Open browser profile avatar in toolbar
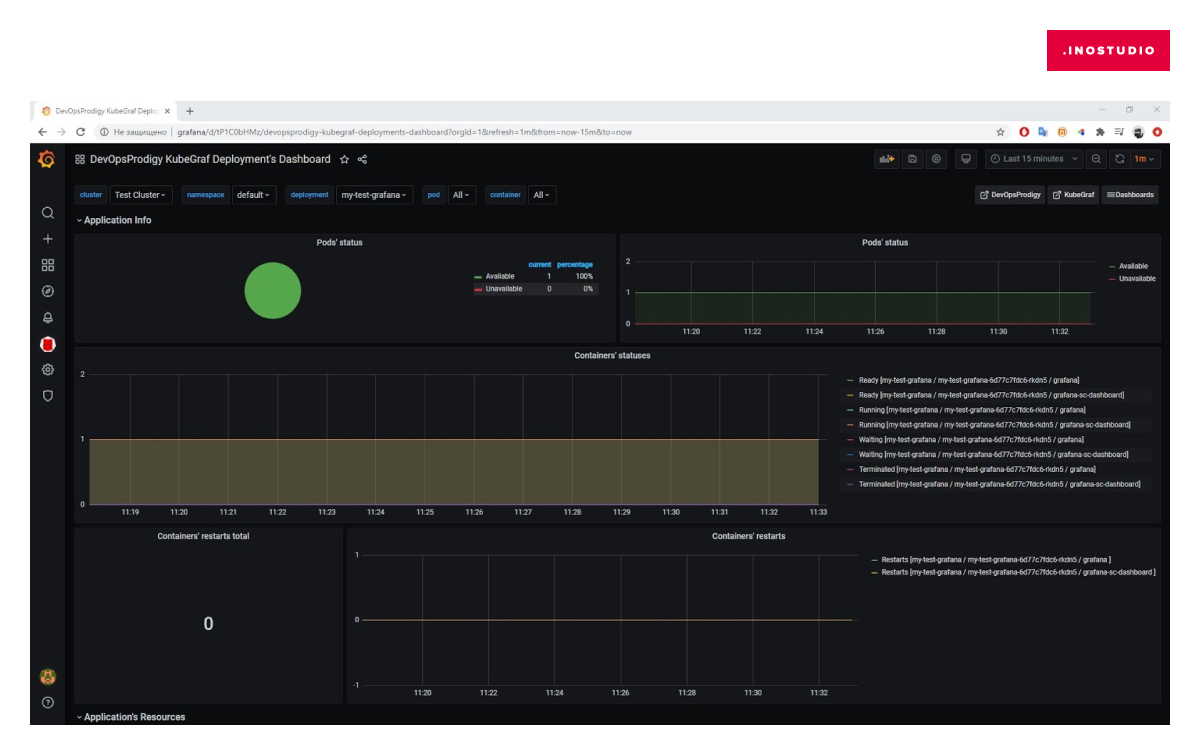The image size is (1200, 755). coord(1138,131)
